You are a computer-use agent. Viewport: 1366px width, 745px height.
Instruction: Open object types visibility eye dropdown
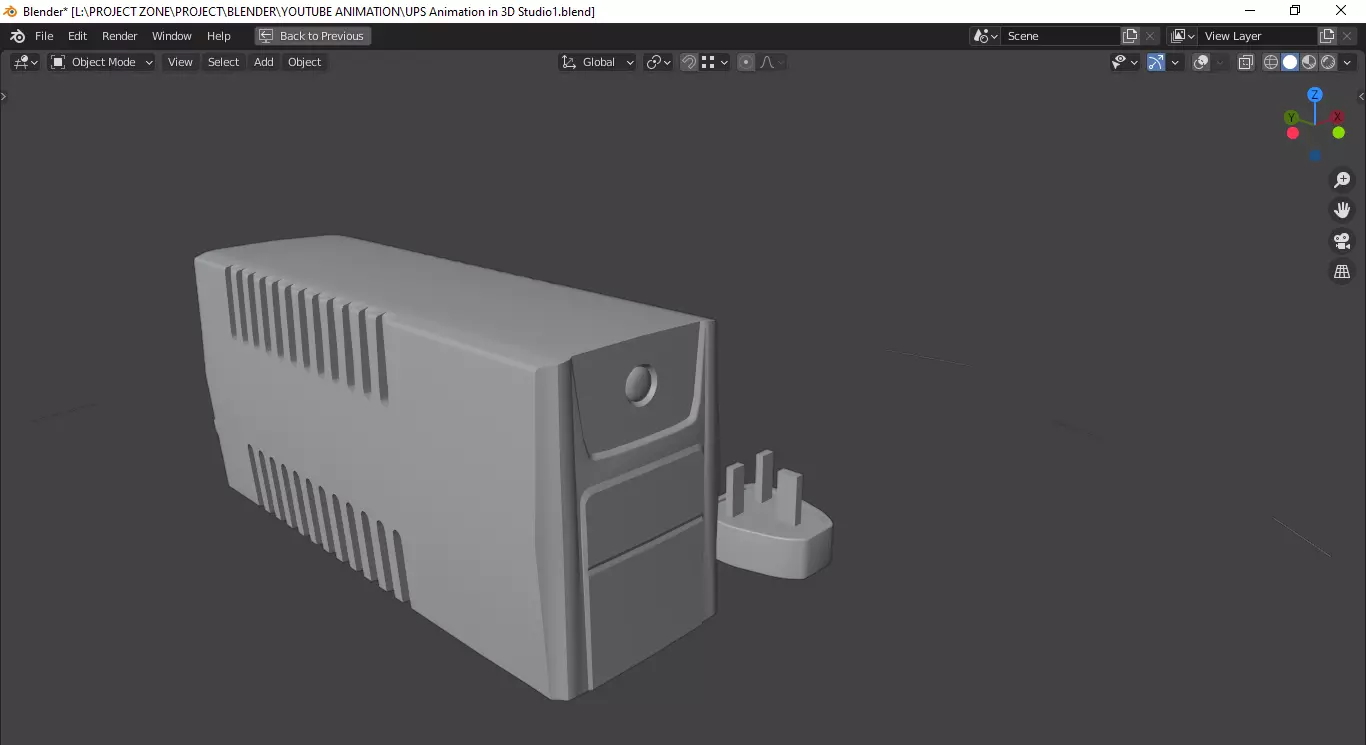pos(1124,62)
